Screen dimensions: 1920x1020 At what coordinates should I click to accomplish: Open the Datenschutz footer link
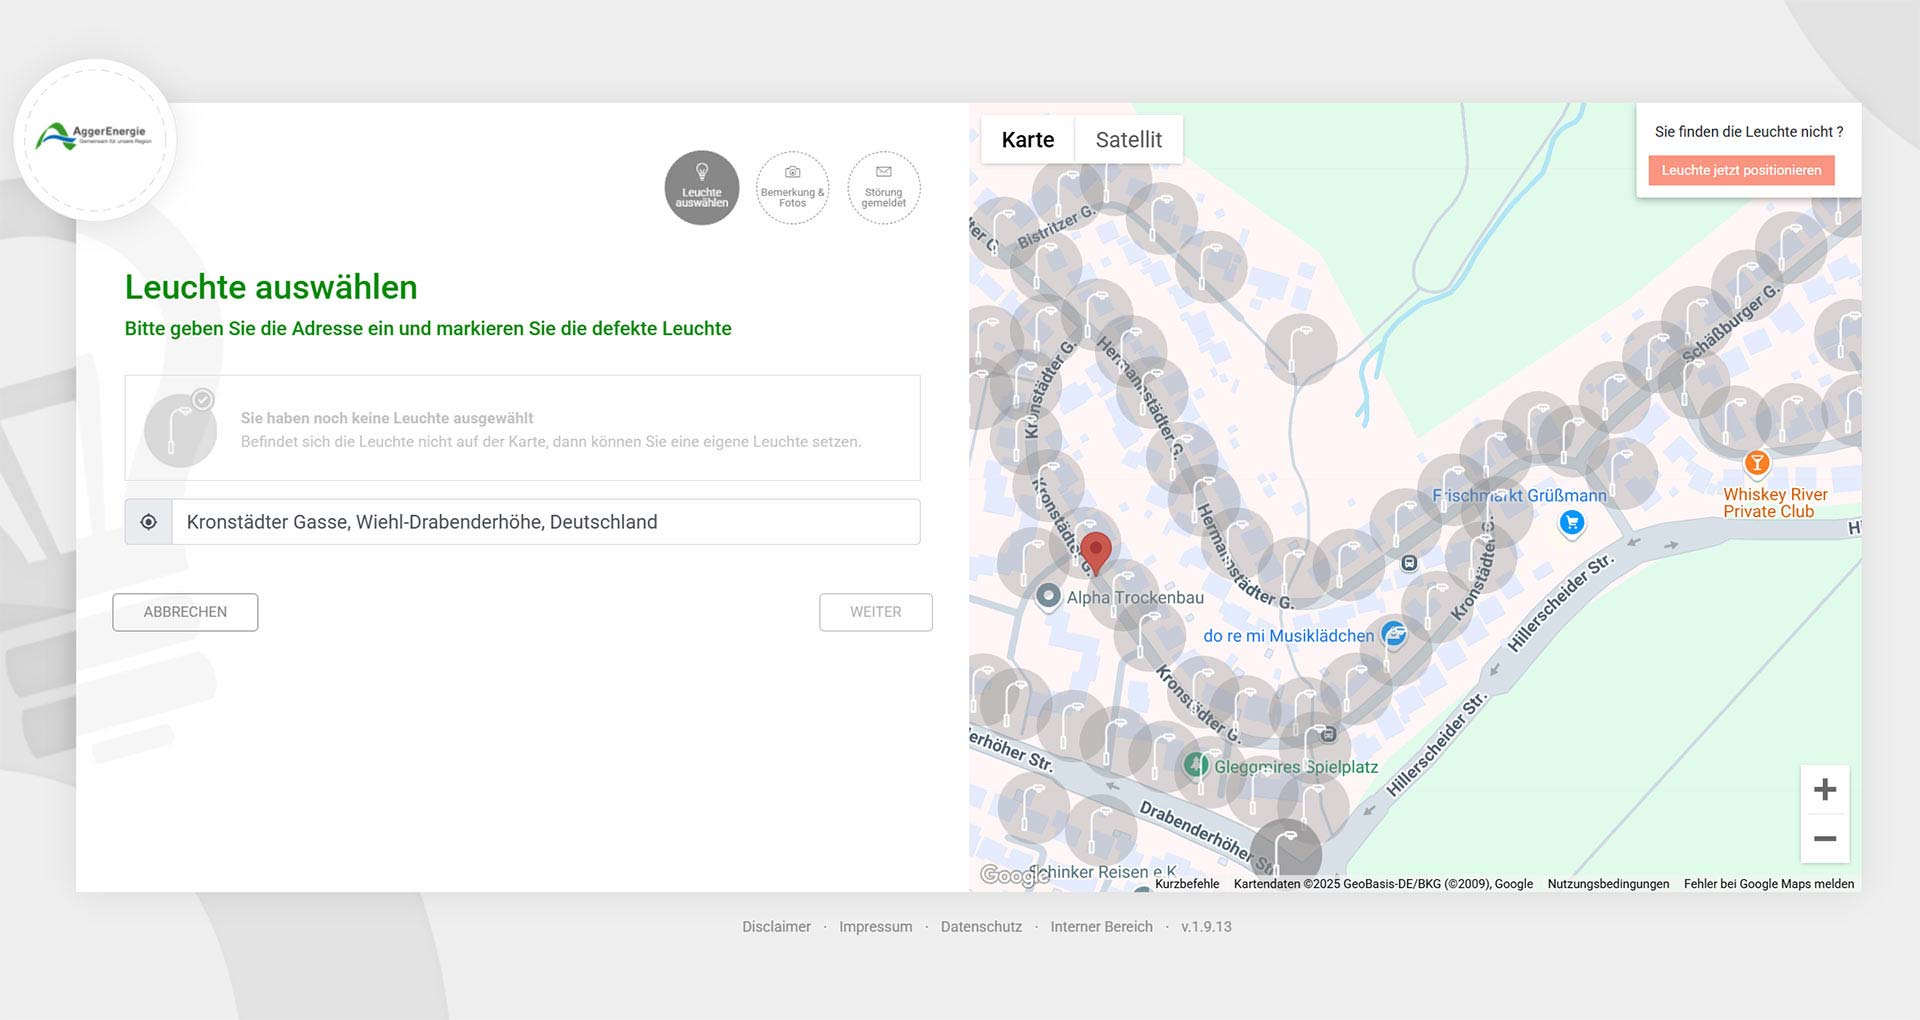tap(981, 927)
